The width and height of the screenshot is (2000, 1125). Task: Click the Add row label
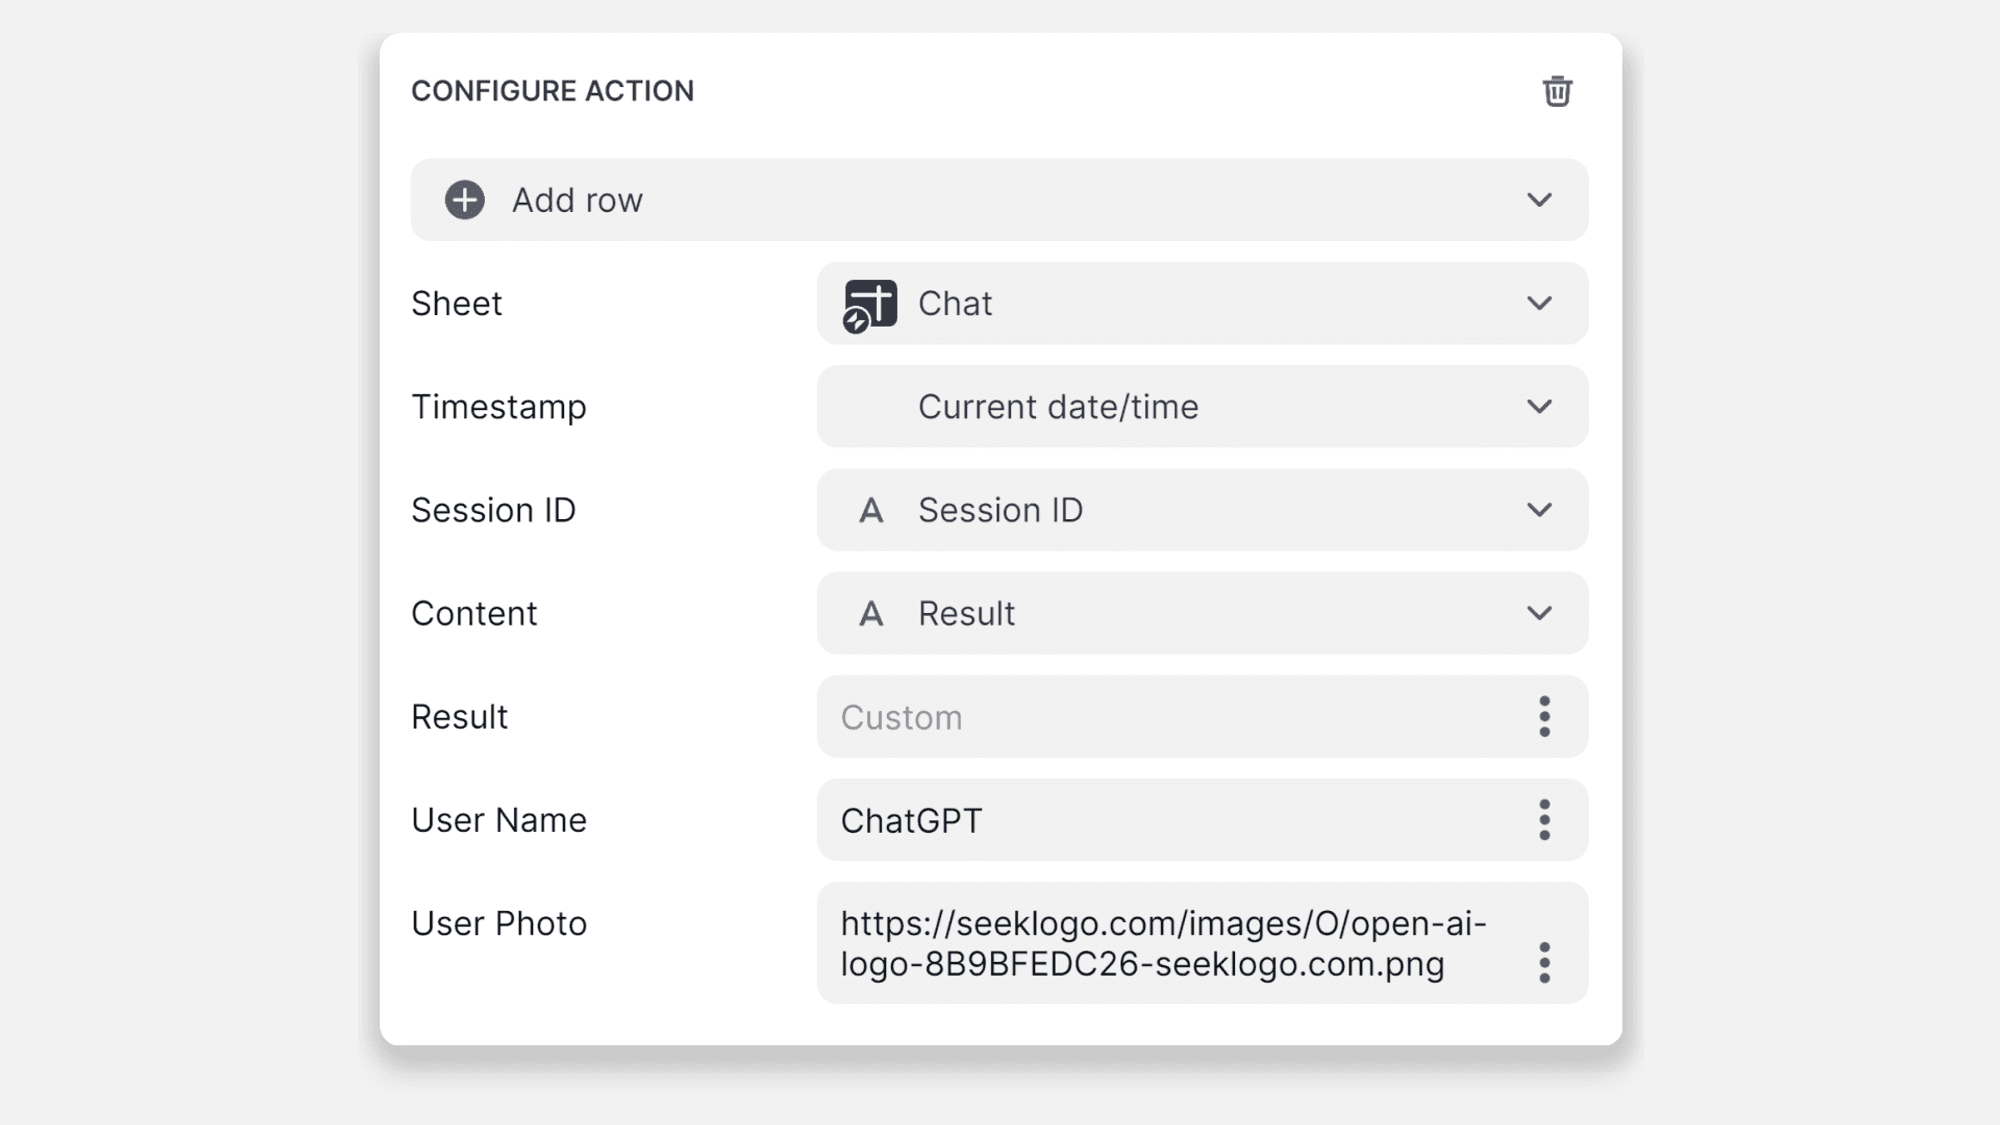click(x=577, y=200)
